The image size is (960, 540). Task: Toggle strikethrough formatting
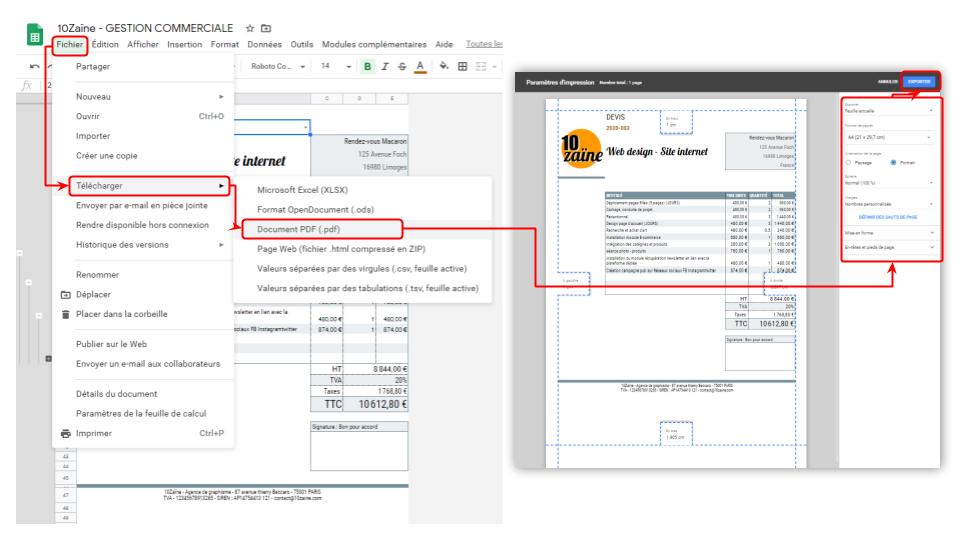402,66
